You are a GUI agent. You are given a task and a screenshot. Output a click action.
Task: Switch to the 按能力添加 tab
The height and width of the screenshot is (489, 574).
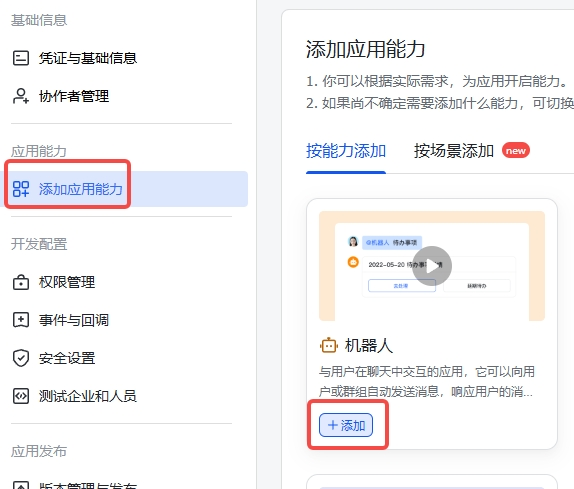pyautogui.click(x=346, y=151)
